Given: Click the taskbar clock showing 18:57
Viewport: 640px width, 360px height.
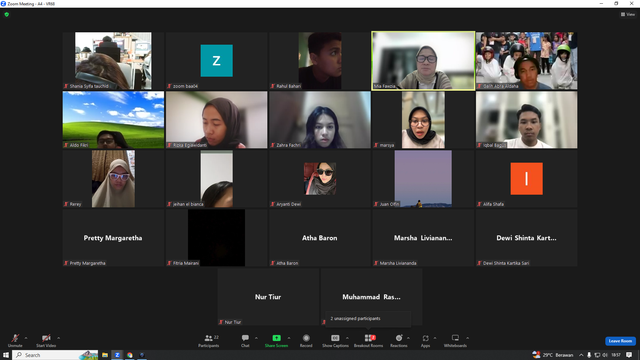Looking at the screenshot, I should (x=616, y=355).
